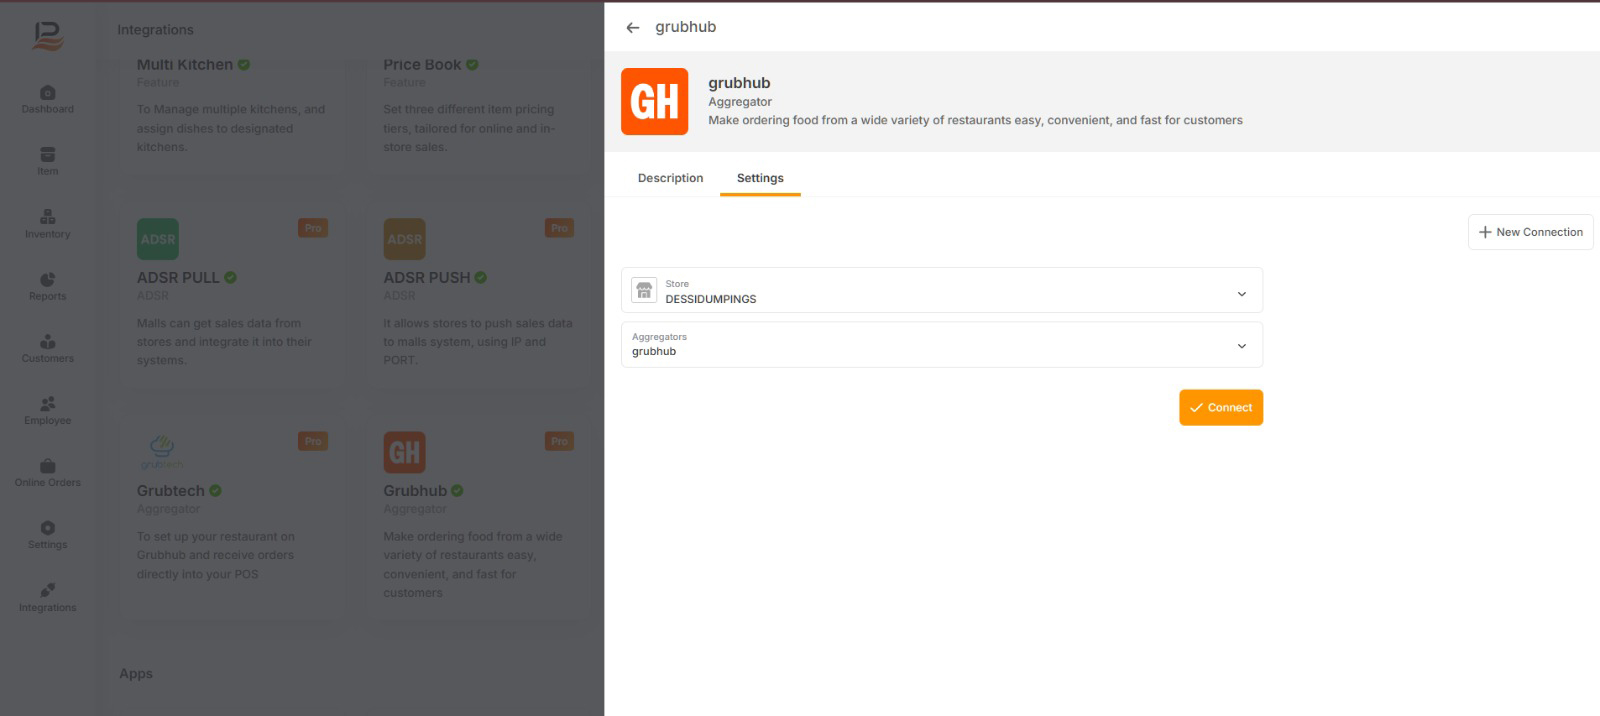1600x716 pixels.
Task: Open Employee section in sidebar
Action: click(x=48, y=410)
